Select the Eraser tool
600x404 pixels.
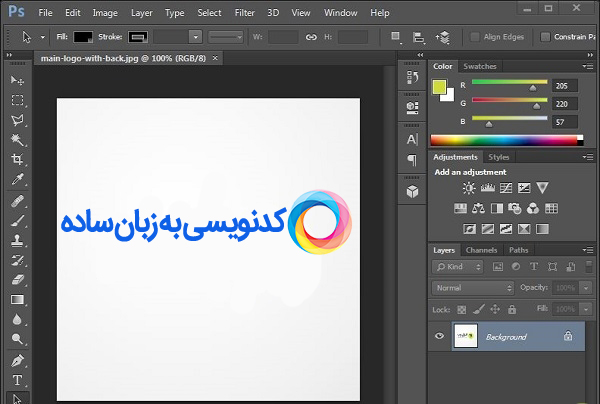(17, 280)
